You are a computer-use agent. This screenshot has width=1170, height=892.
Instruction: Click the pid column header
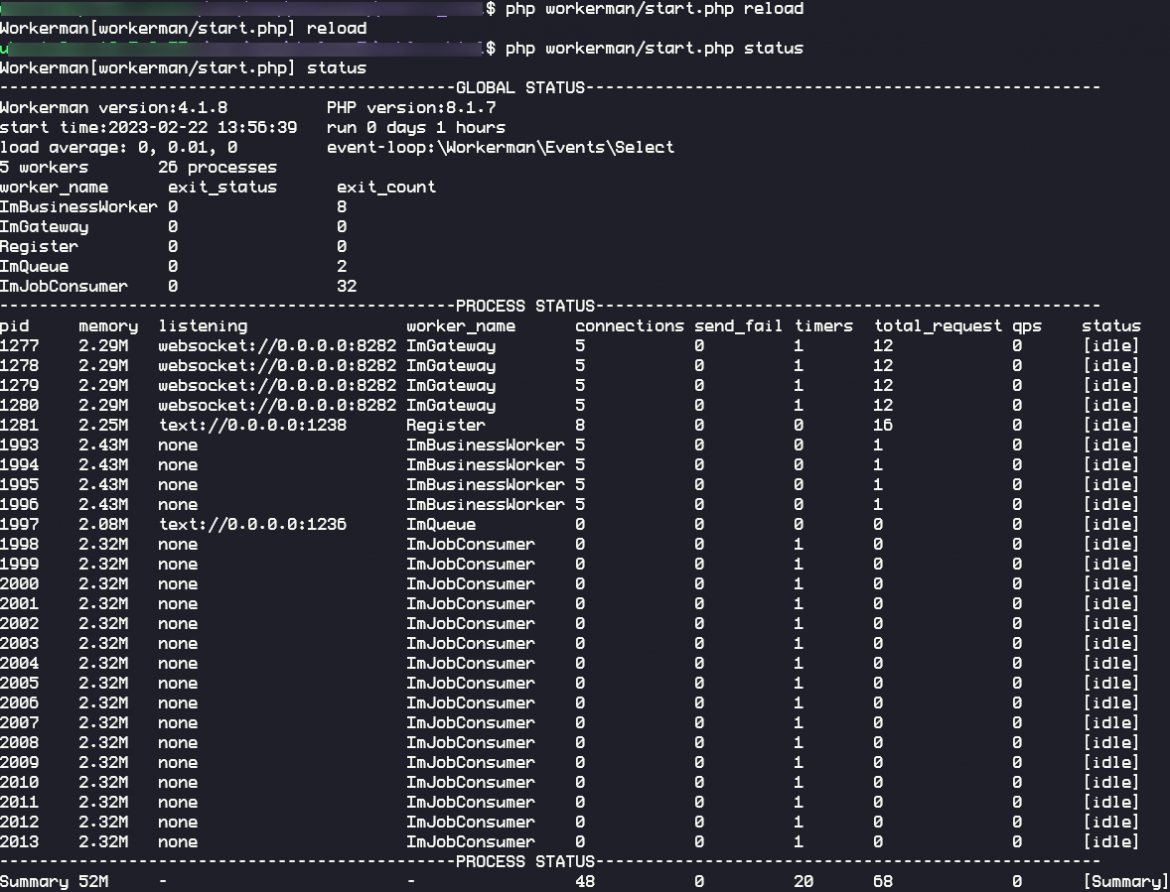[x=15, y=326]
